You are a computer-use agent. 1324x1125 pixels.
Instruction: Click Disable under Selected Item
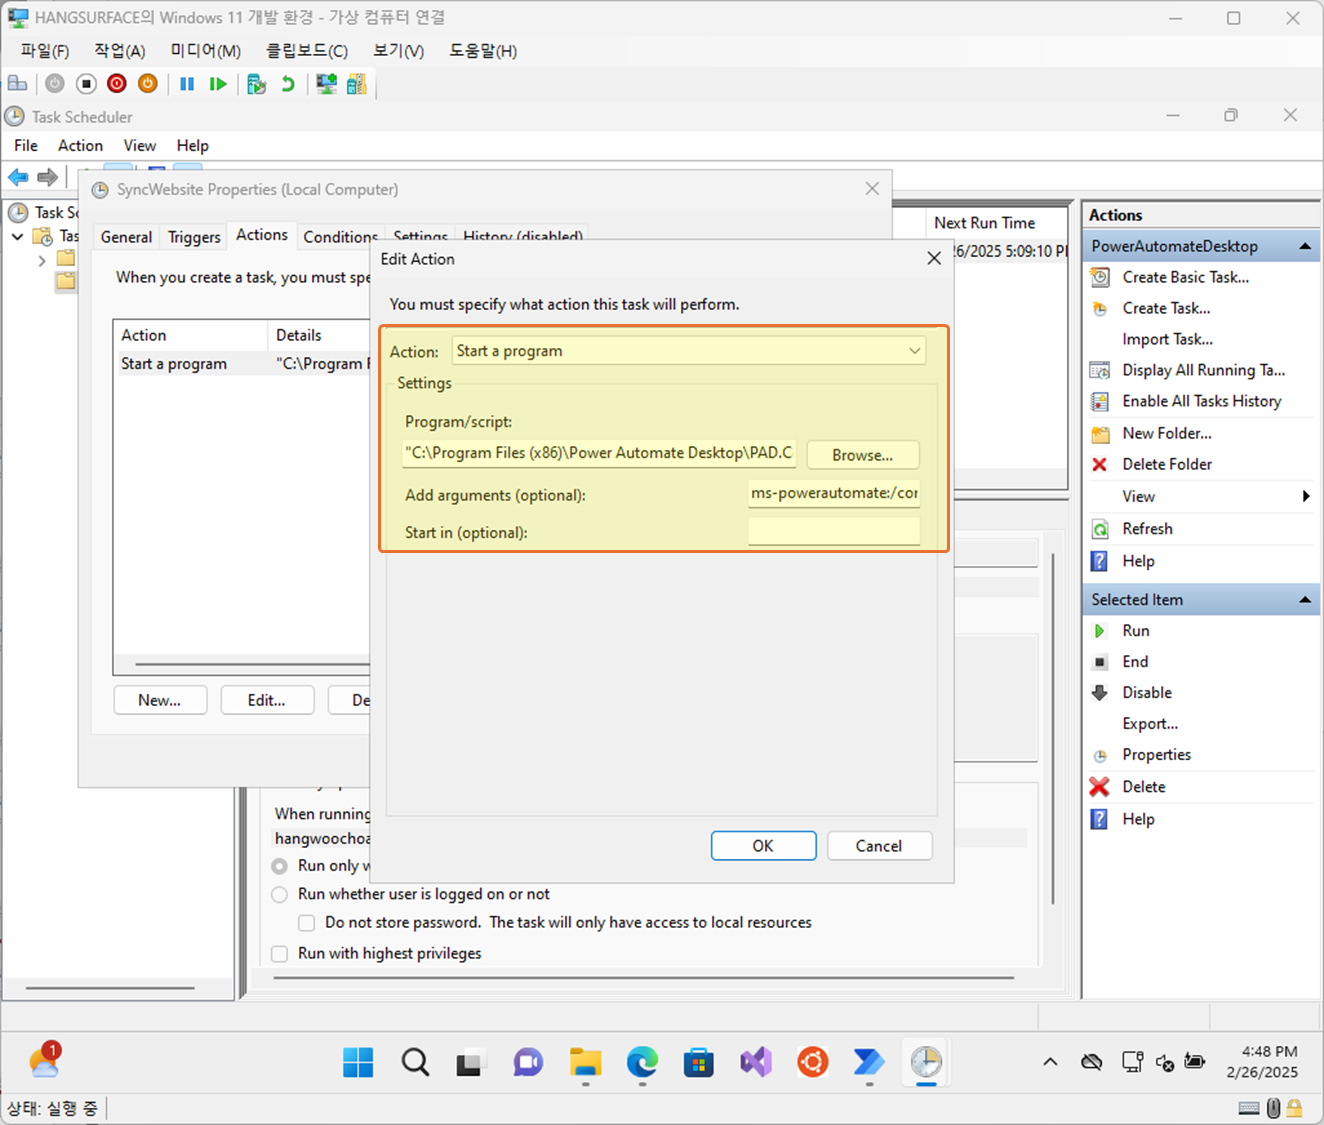[x=1146, y=693]
